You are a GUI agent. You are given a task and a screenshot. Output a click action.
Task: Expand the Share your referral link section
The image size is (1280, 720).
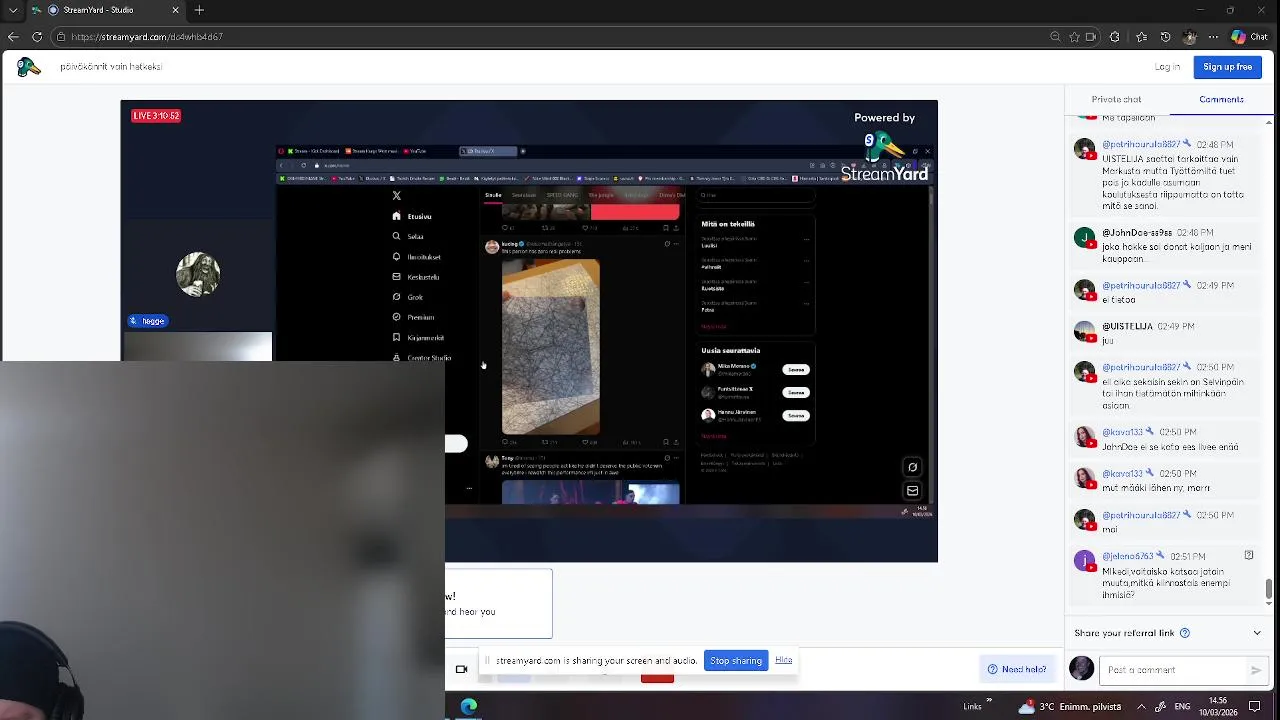click(x=1257, y=633)
